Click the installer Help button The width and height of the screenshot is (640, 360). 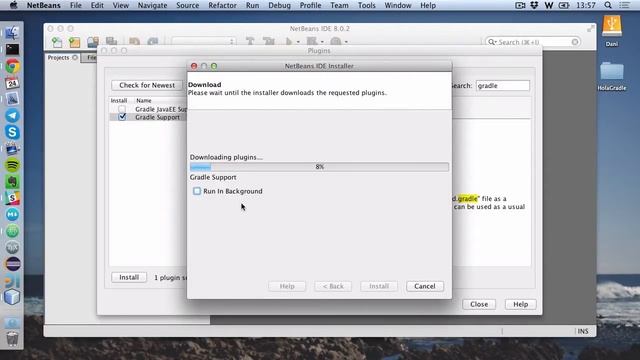point(287,286)
